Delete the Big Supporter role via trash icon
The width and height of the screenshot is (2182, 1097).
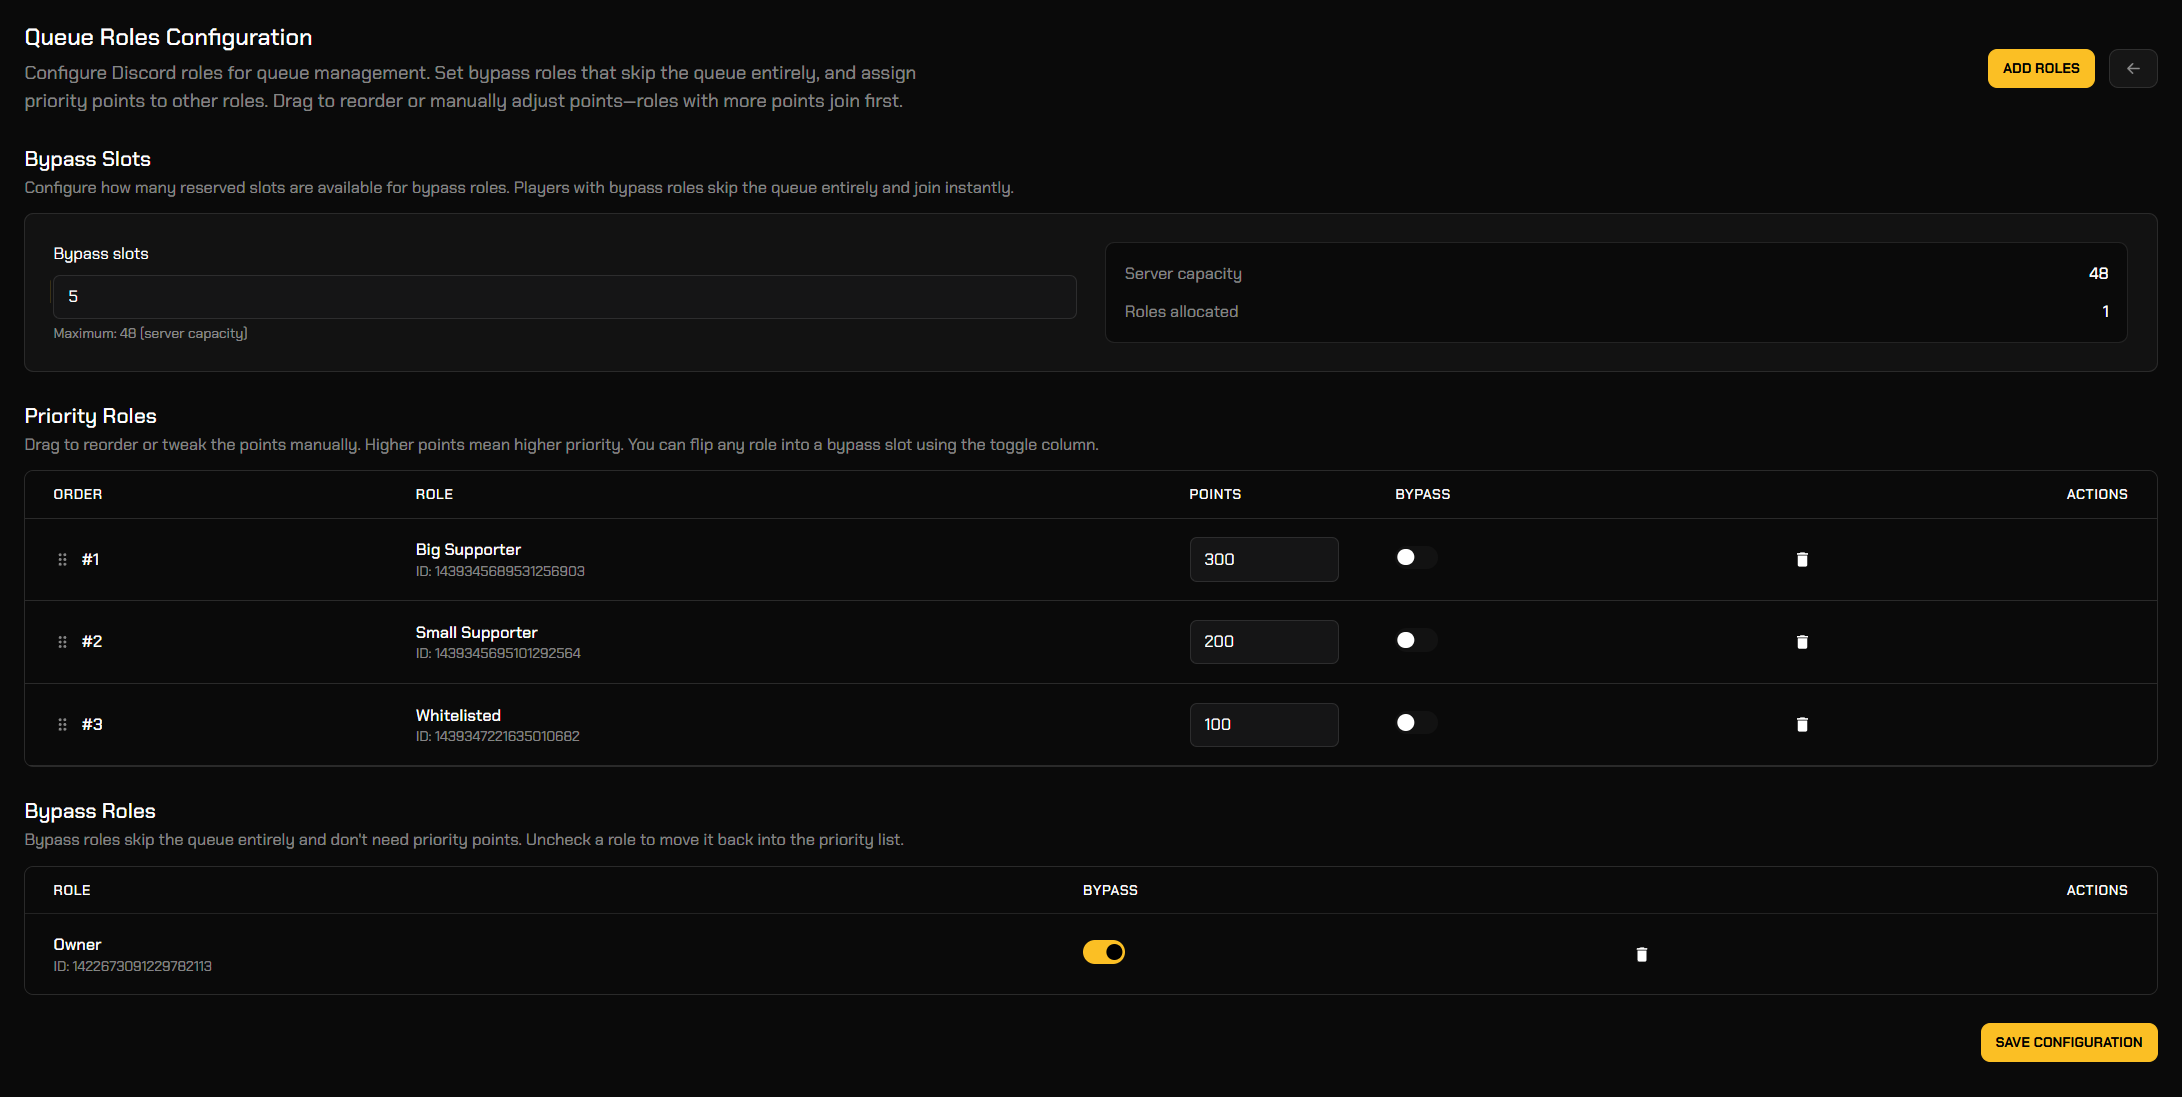click(x=1802, y=559)
